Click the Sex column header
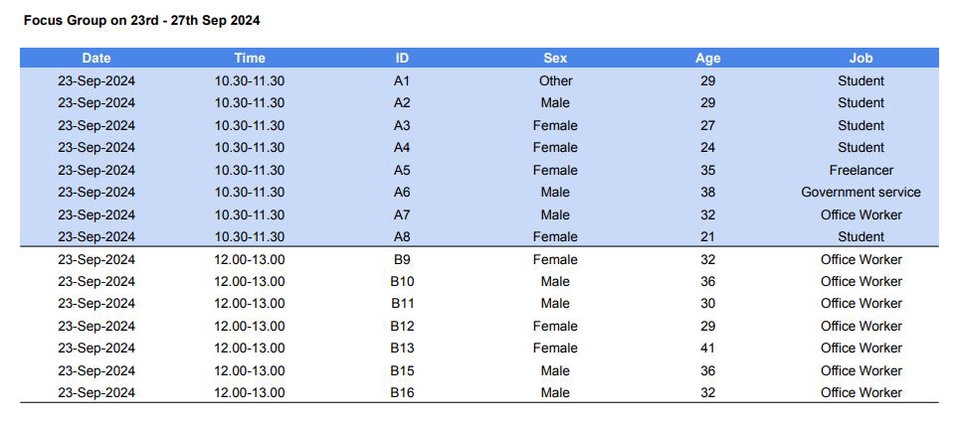 (x=555, y=58)
